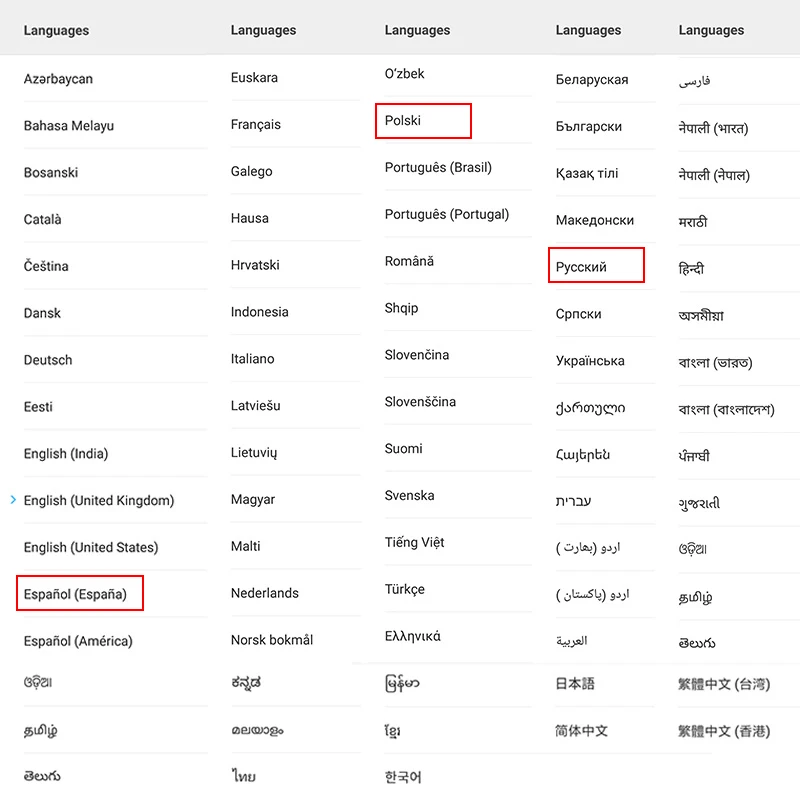Choose Bahasa Melayu language

click(x=69, y=126)
